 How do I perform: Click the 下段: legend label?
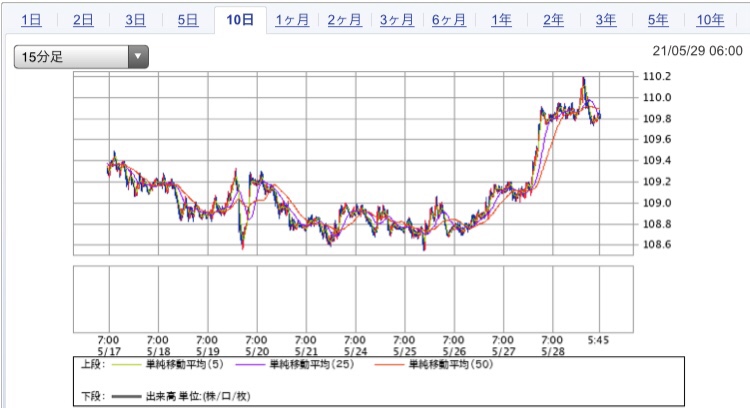click(x=92, y=396)
